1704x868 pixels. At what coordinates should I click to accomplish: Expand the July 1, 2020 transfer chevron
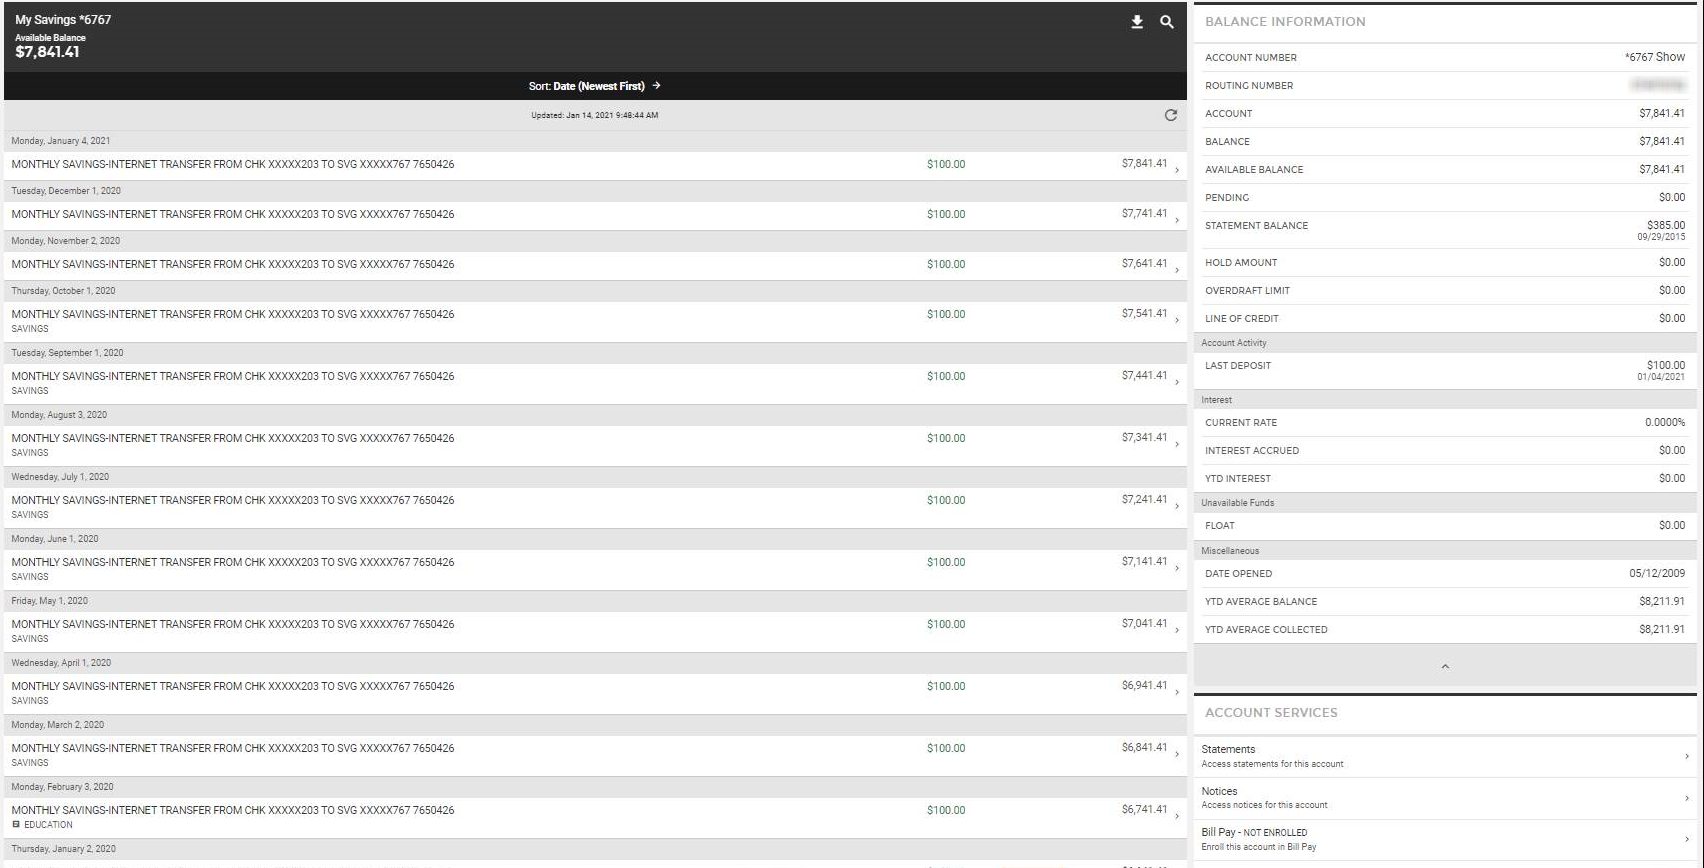(x=1177, y=506)
